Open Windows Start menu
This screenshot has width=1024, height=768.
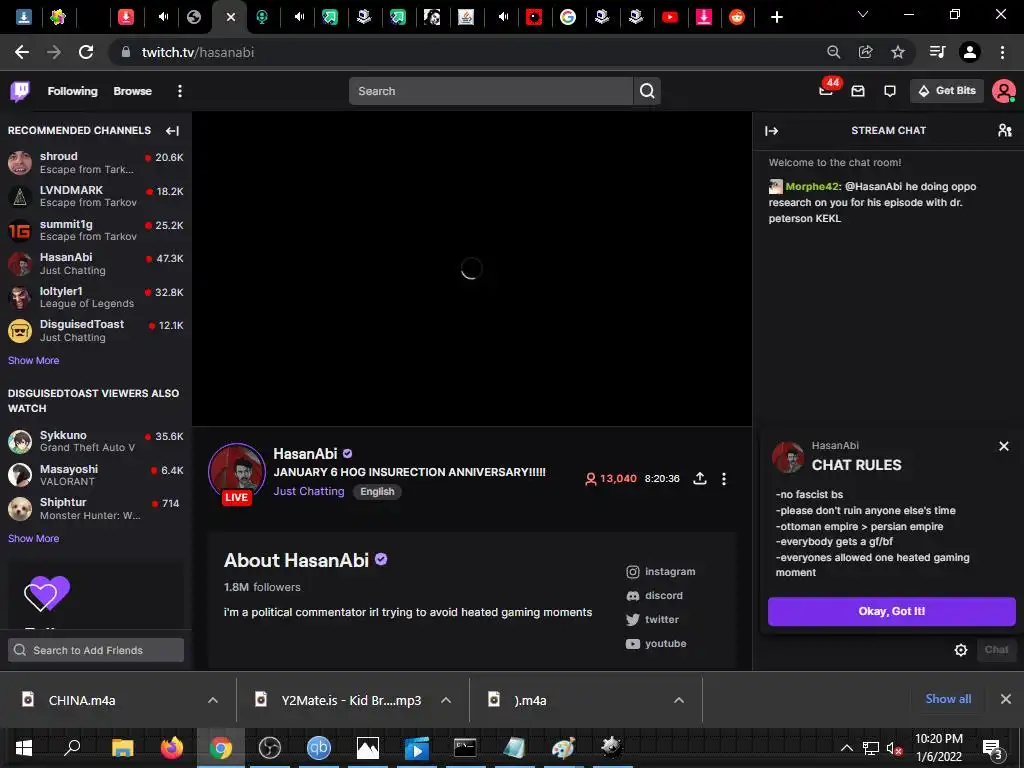coord(24,748)
